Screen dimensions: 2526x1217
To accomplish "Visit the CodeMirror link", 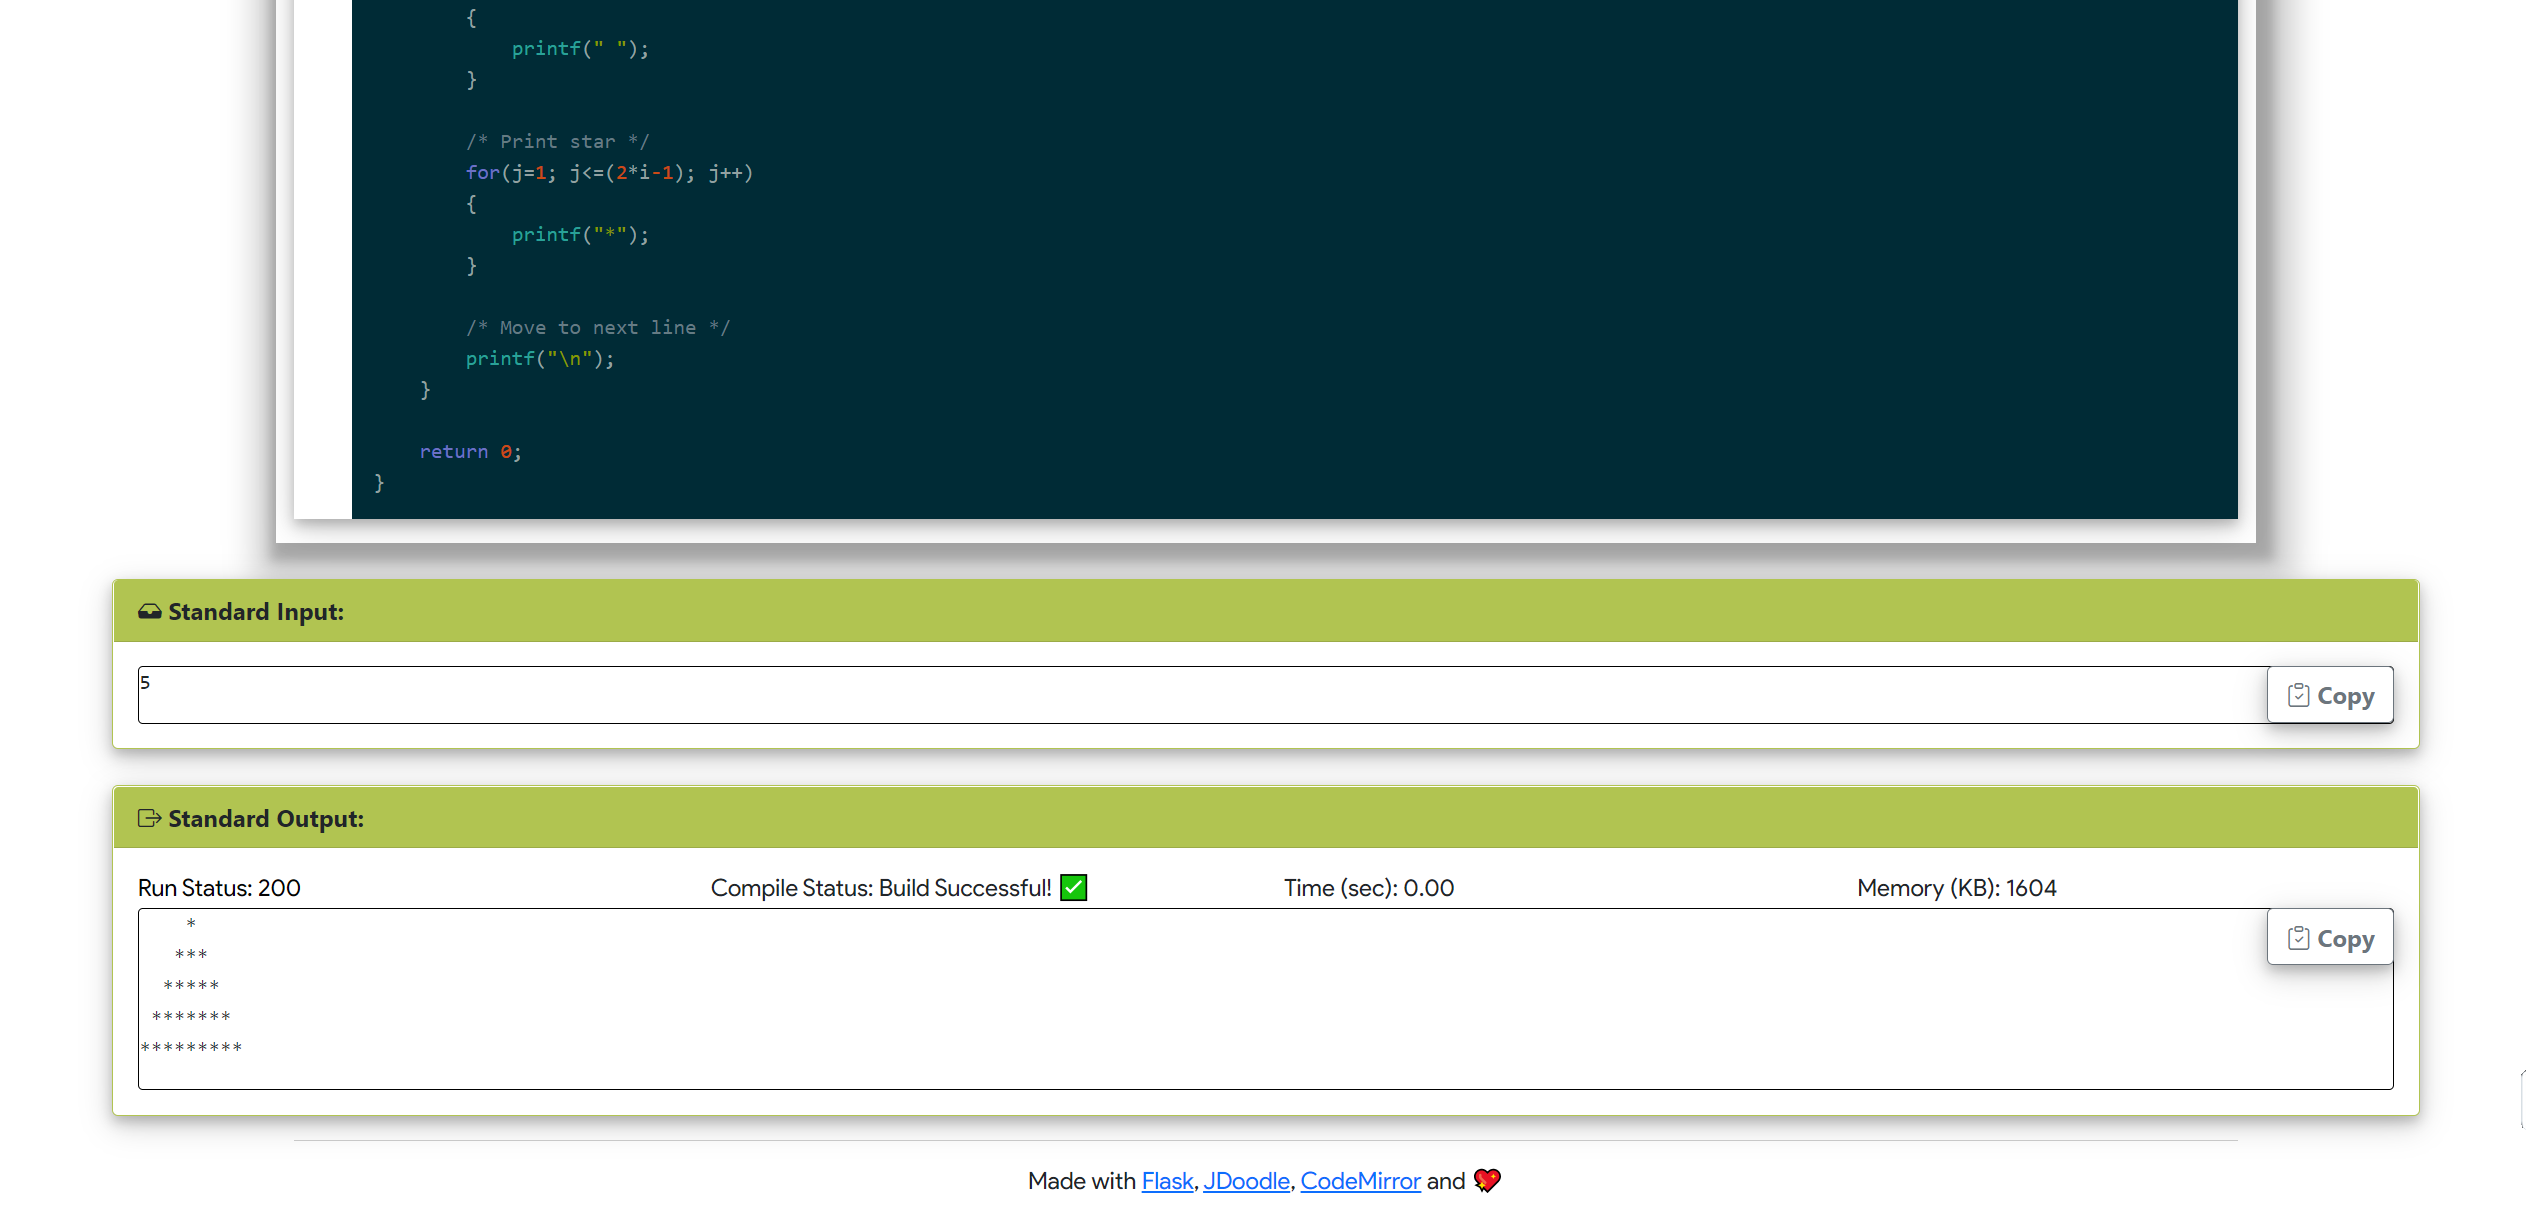I will (x=1360, y=1181).
